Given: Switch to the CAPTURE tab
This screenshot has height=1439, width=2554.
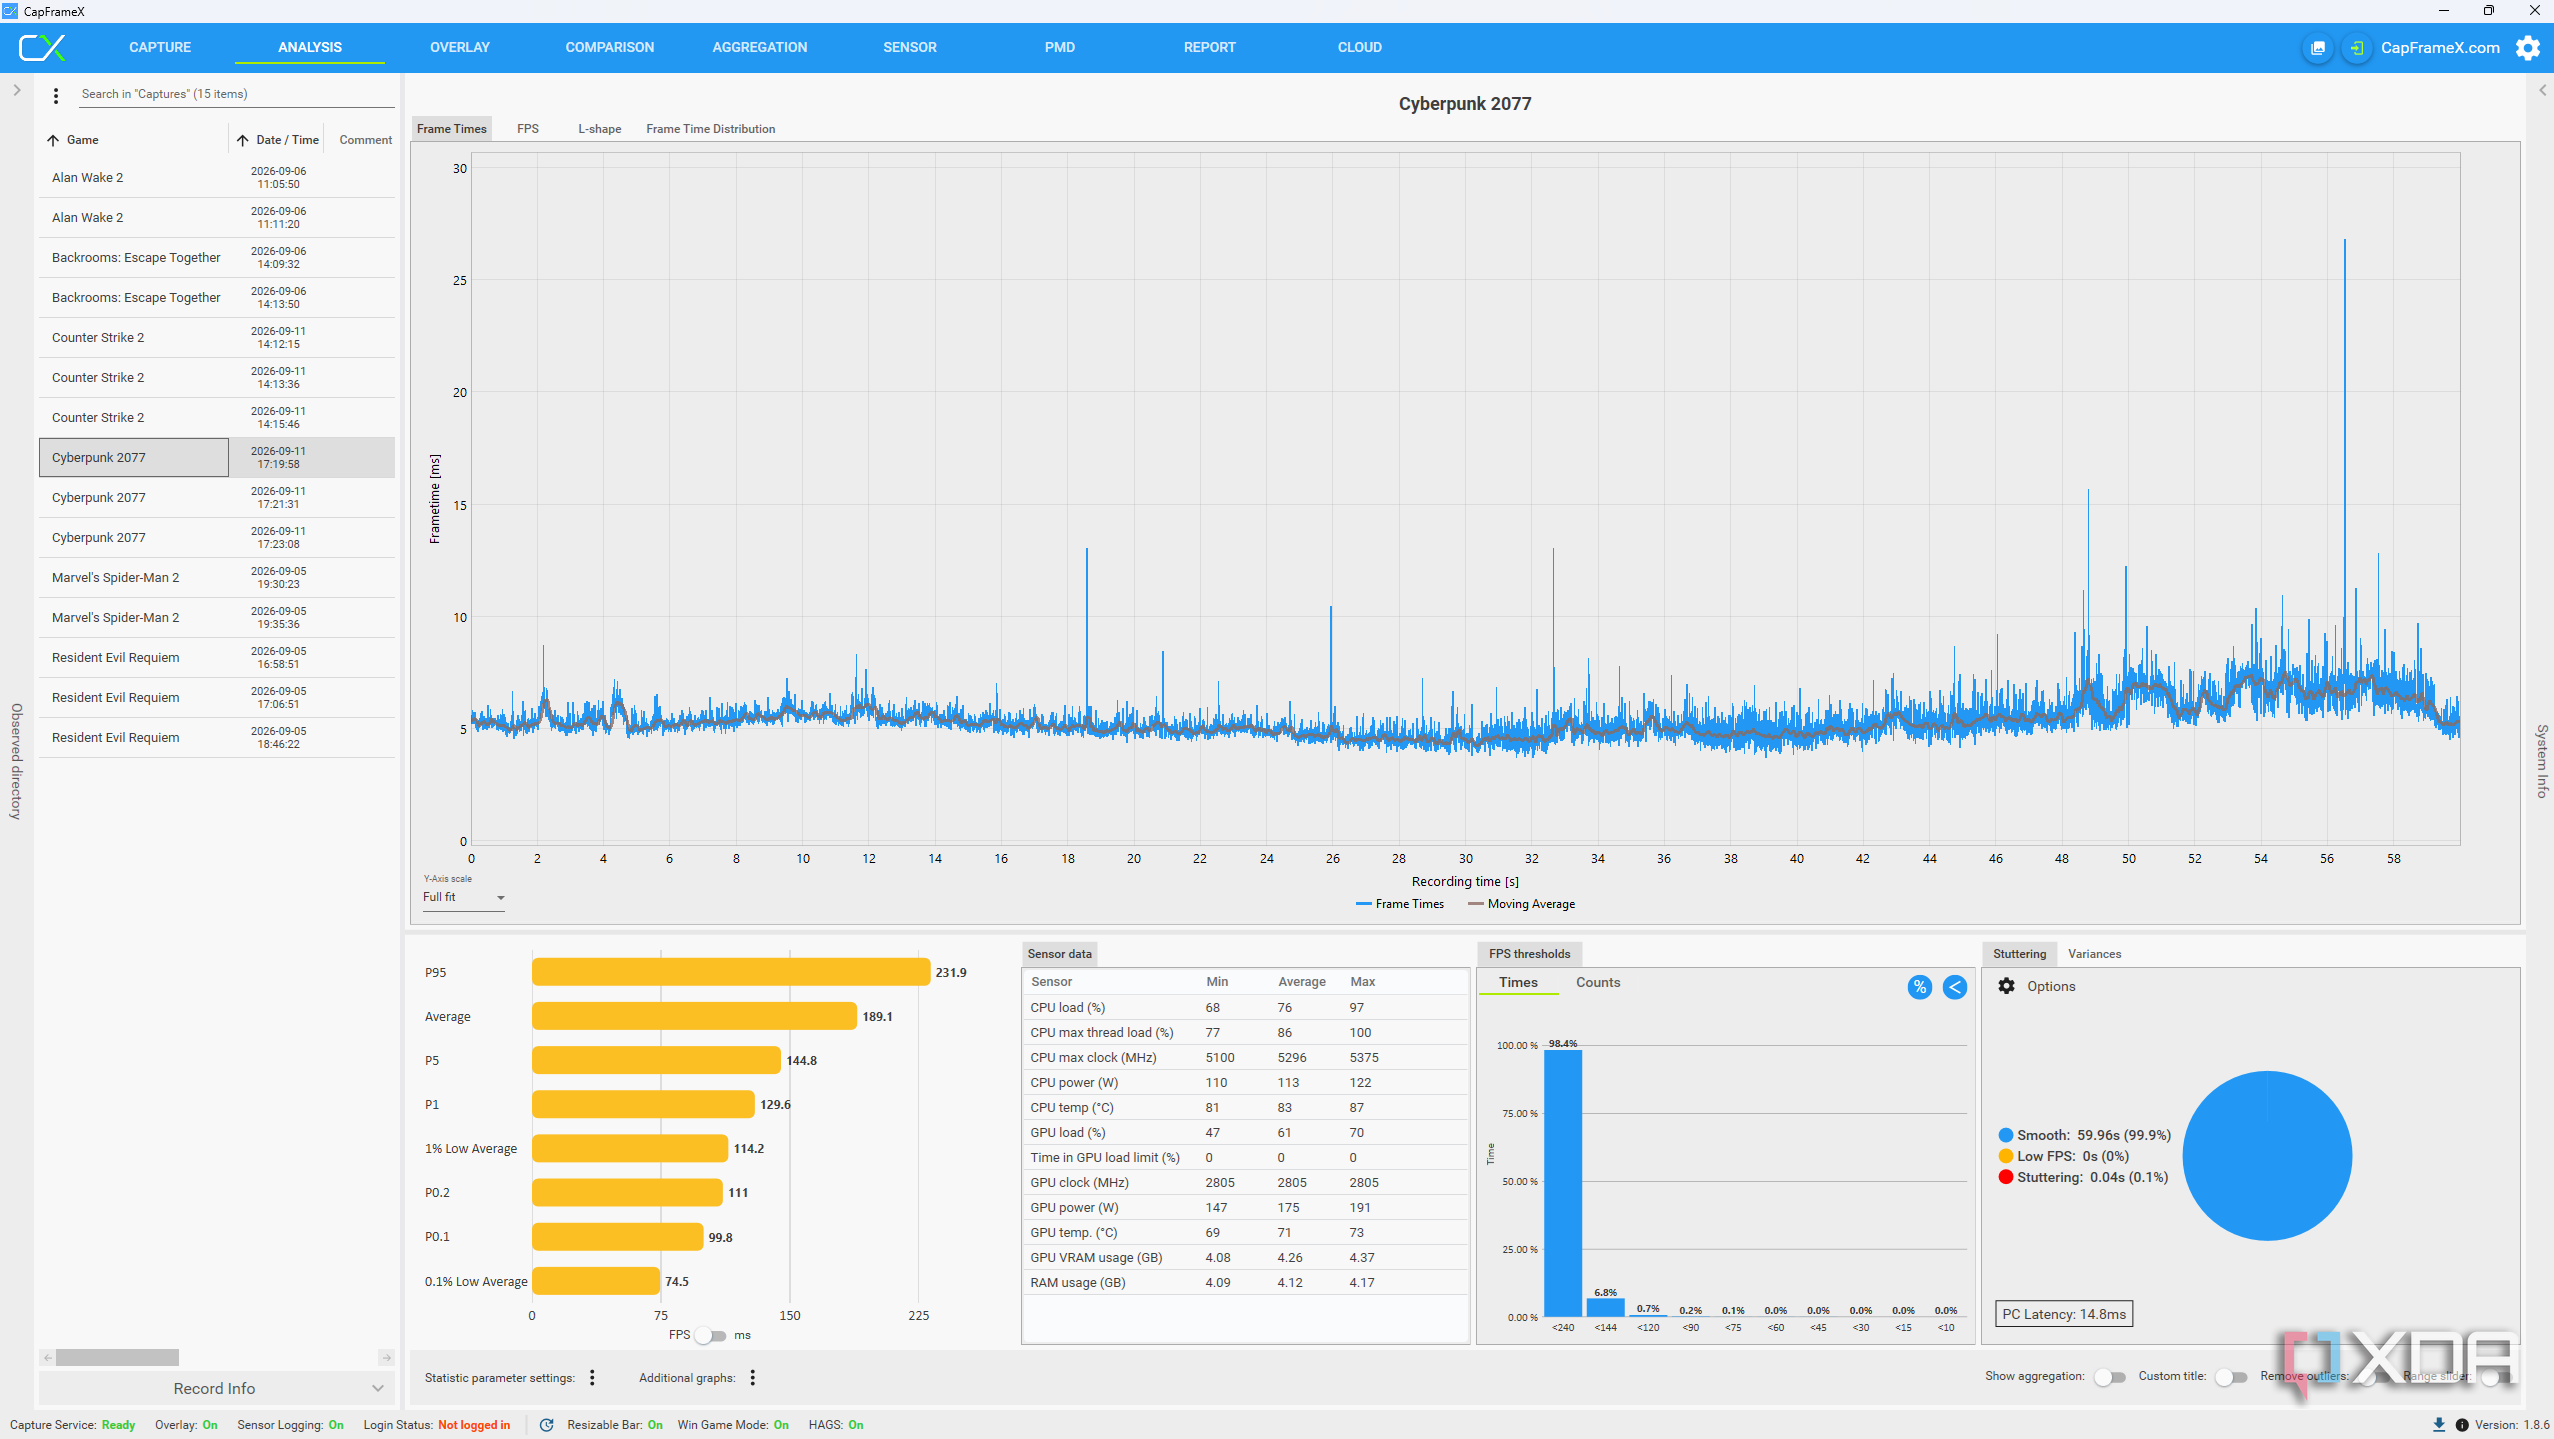Looking at the screenshot, I should (160, 47).
